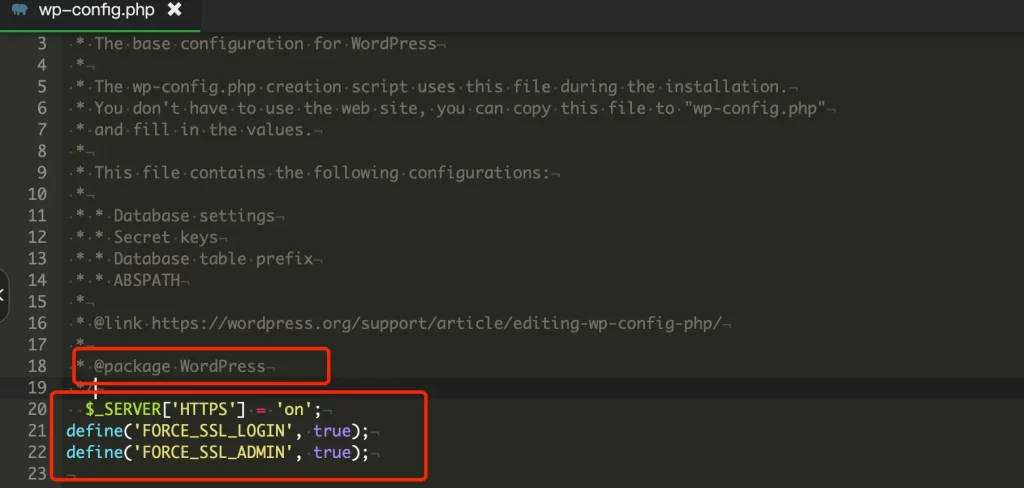
Task: Click the 'on' string value on line 20
Action: [x=294, y=410]
